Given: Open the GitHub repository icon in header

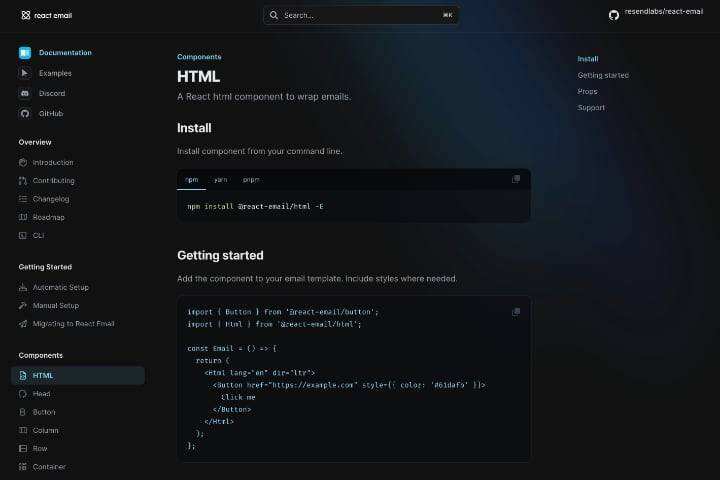Looking at the screenshot, I should click(x=614, y=15).
